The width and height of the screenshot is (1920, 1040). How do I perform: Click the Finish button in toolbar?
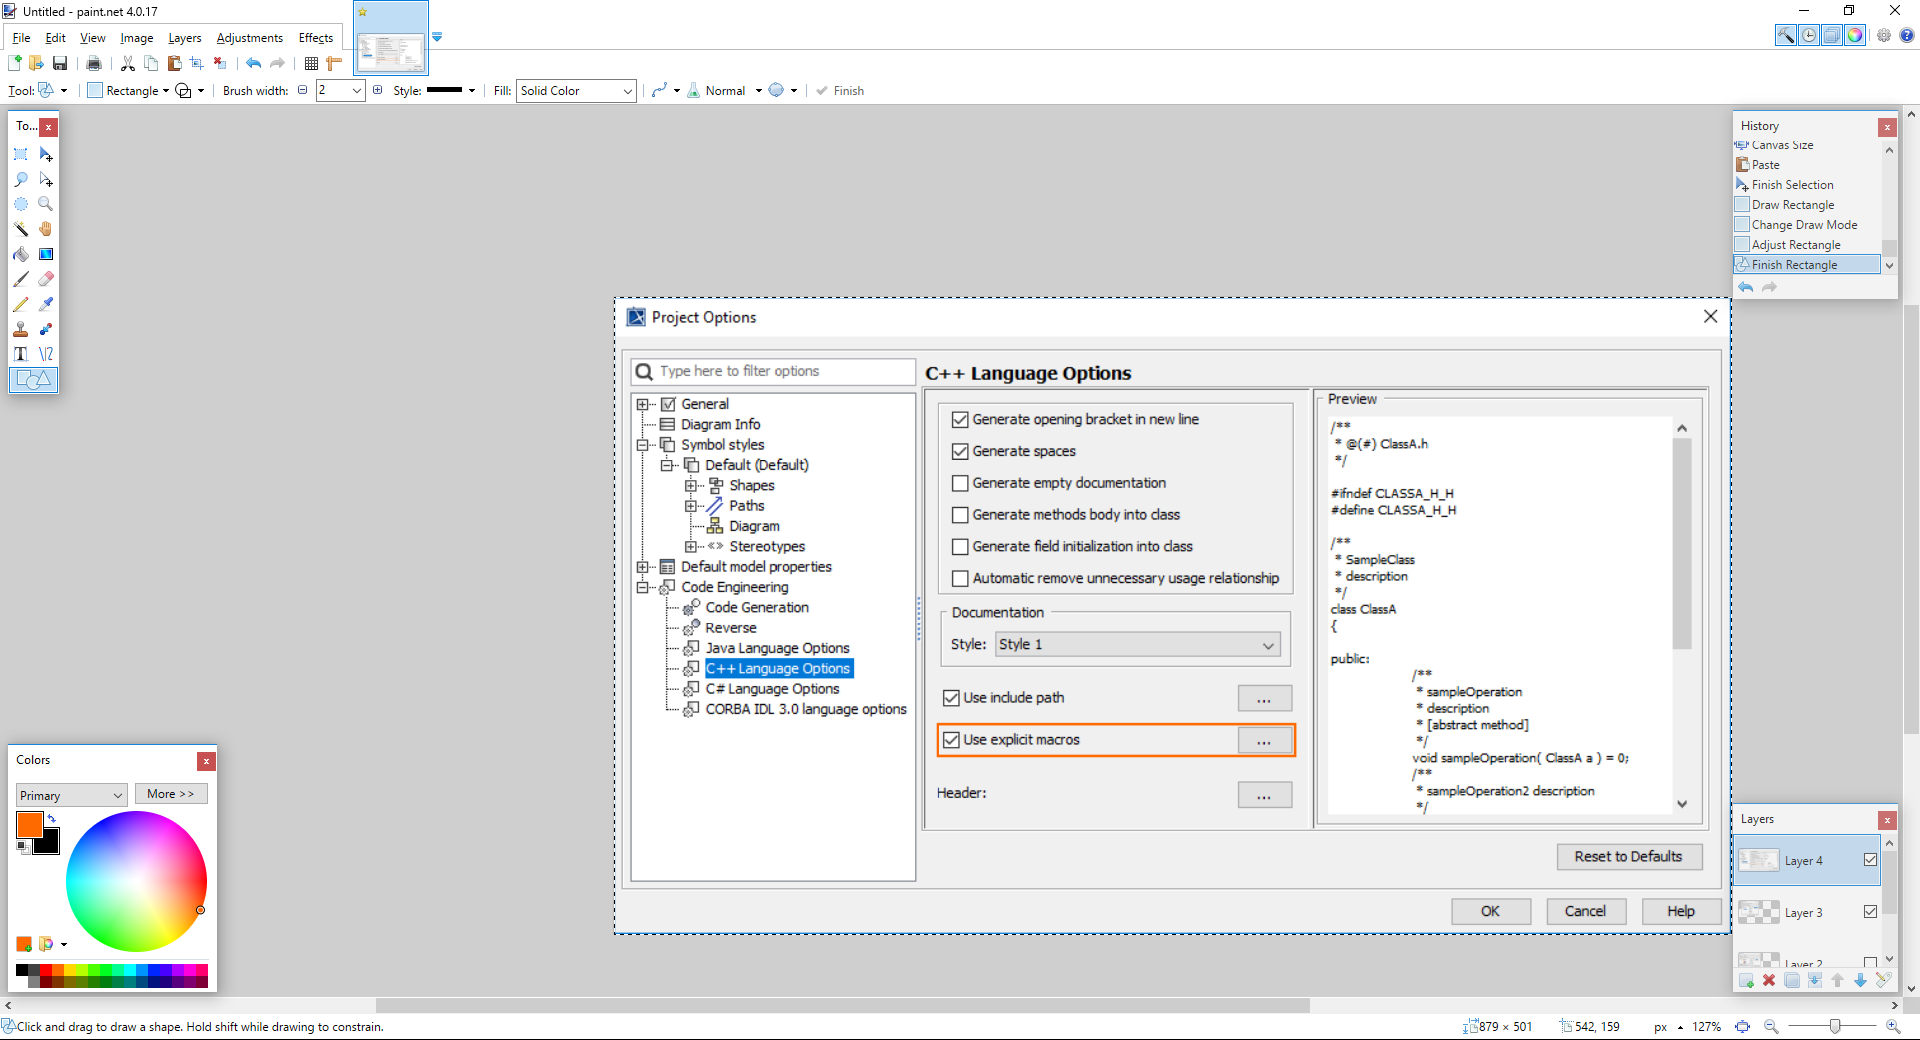[x=840, y=91]
